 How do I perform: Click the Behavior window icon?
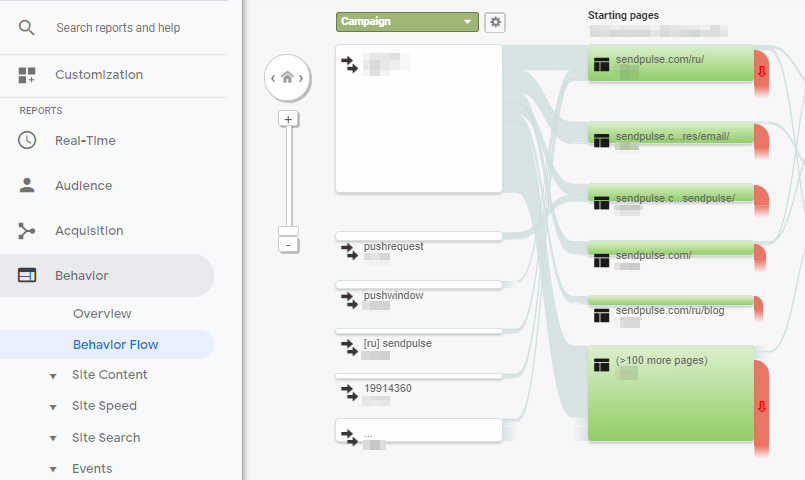[x=27, y=276]
